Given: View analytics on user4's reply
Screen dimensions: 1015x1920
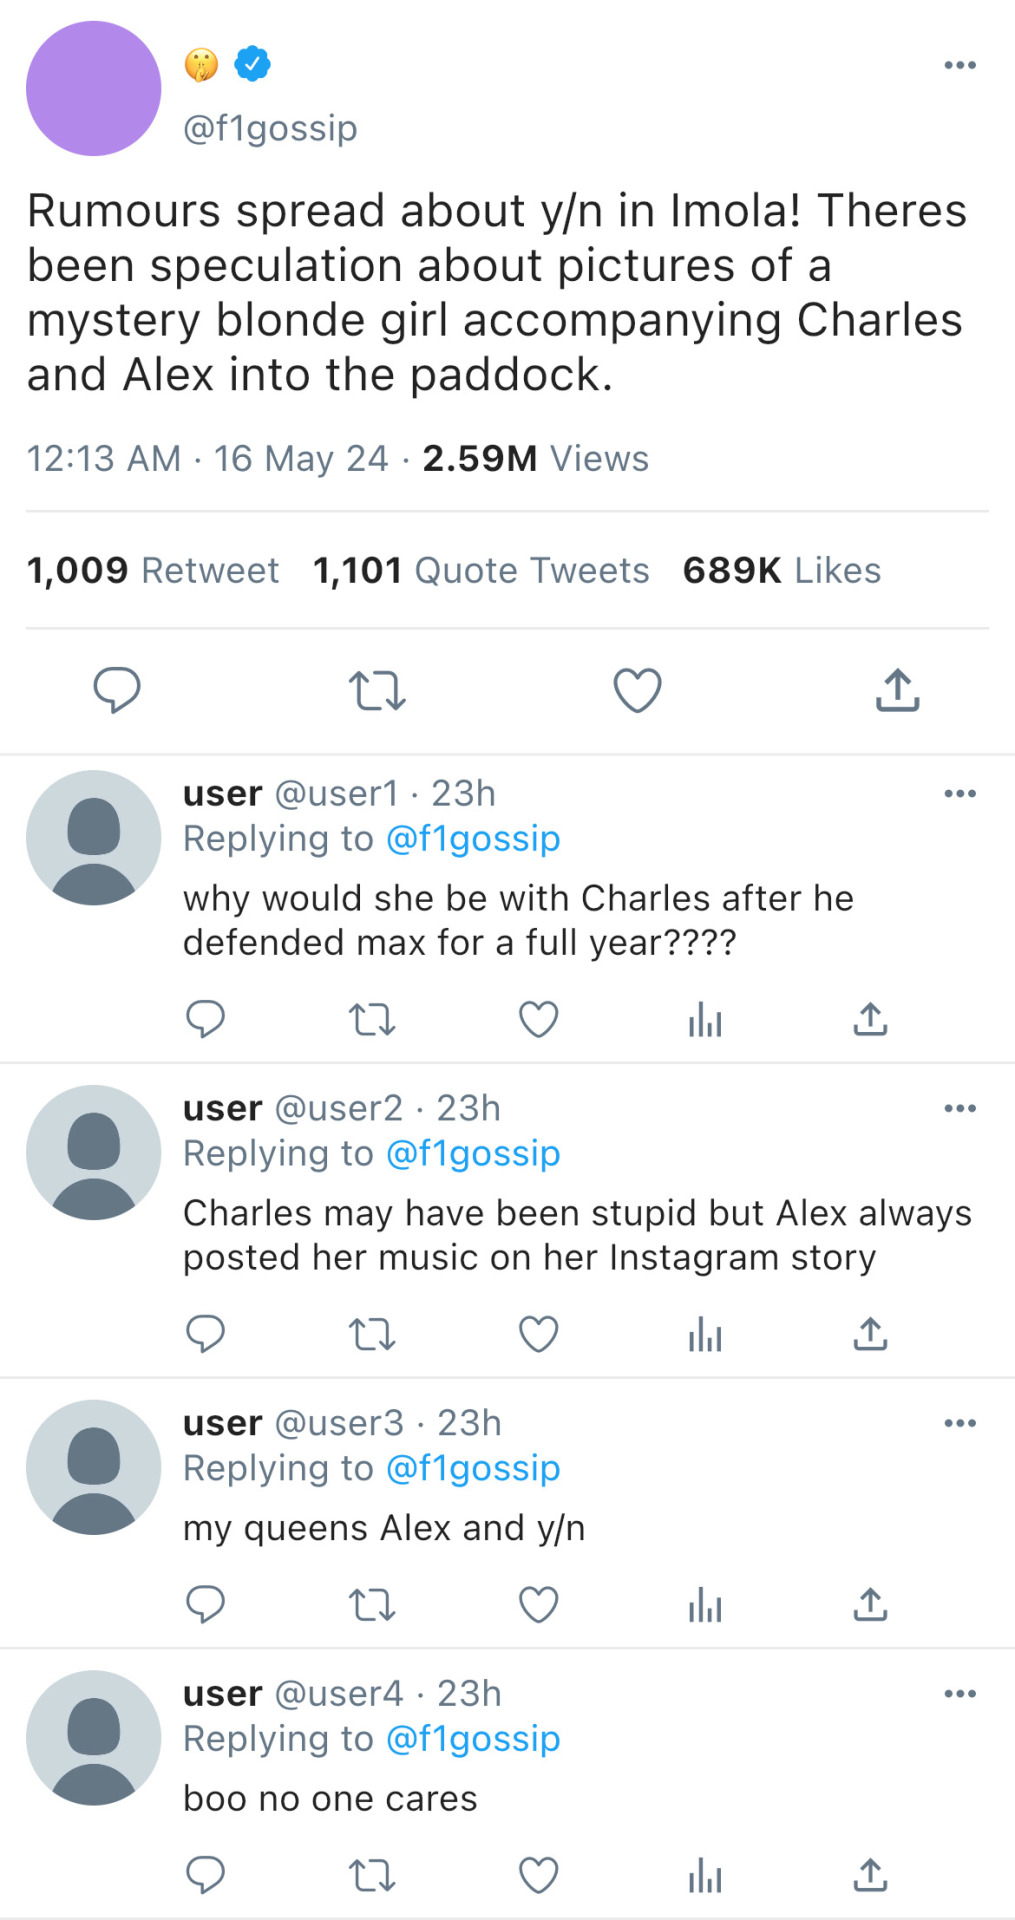Looking at the screenshot, I should pos(705,1875).
